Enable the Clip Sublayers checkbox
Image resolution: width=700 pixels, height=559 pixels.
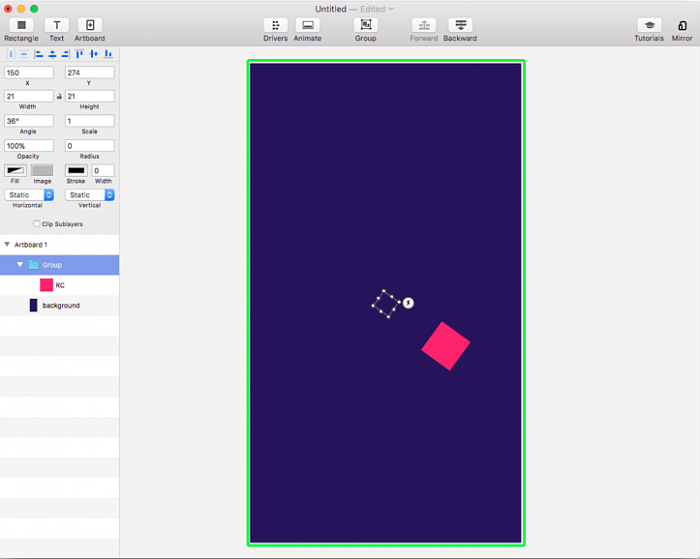pos(37,224)
